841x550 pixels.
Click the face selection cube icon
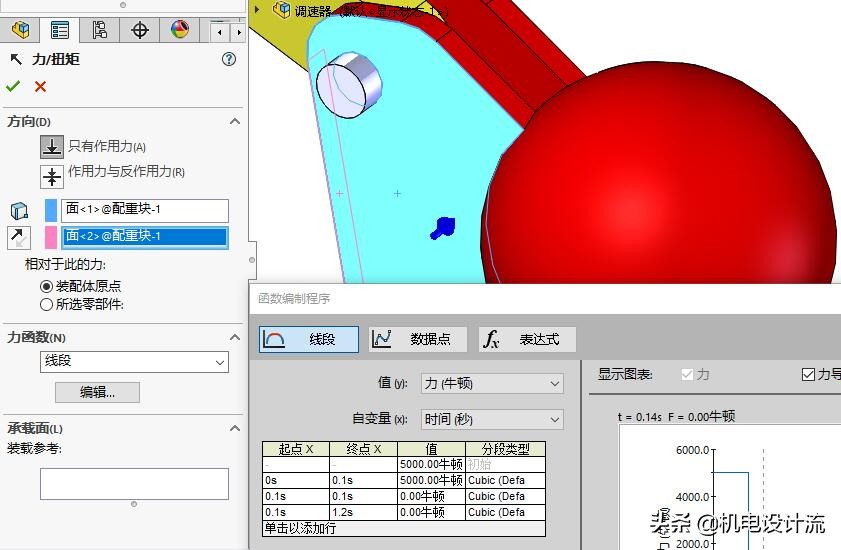point(19,211)
